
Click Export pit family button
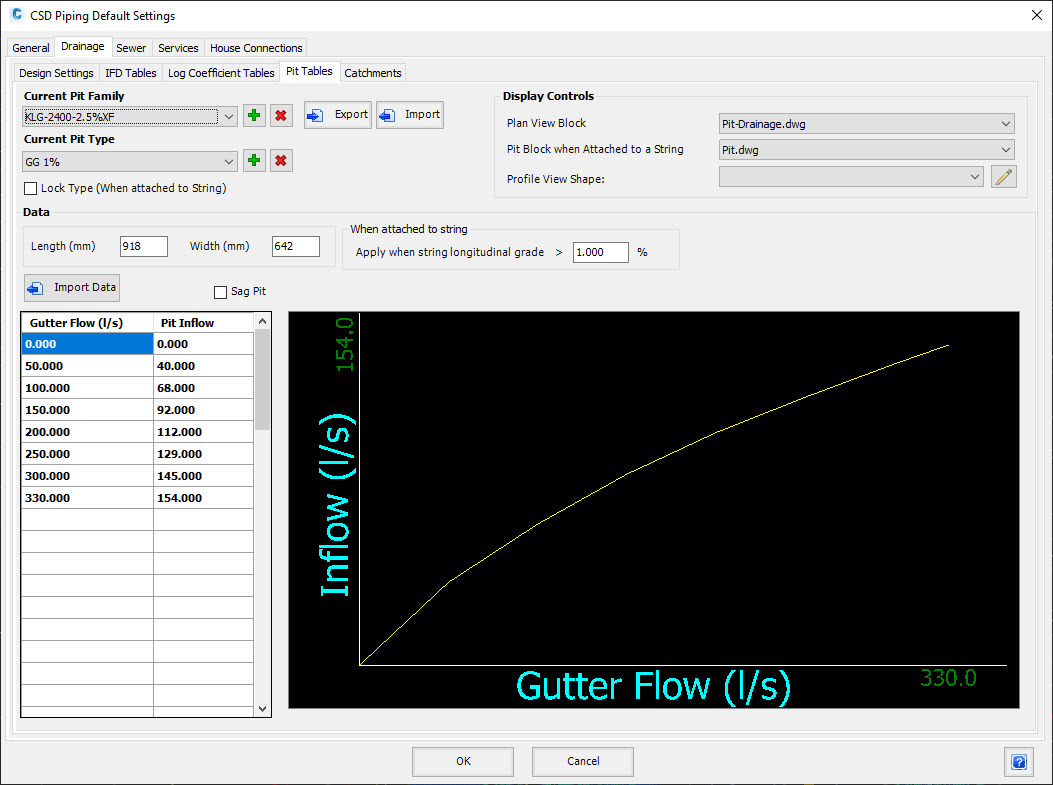pos(338,115)
